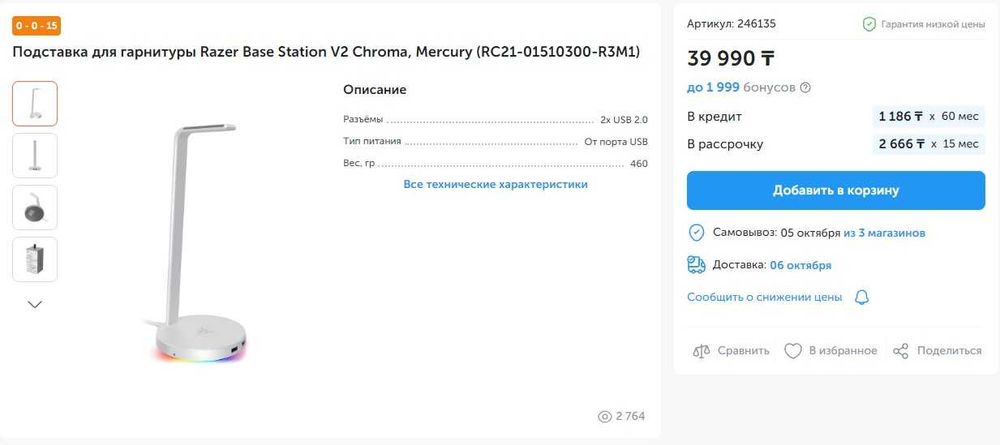
Task: Click the price drop notification bell icon
Action: [x=862, y=298]
